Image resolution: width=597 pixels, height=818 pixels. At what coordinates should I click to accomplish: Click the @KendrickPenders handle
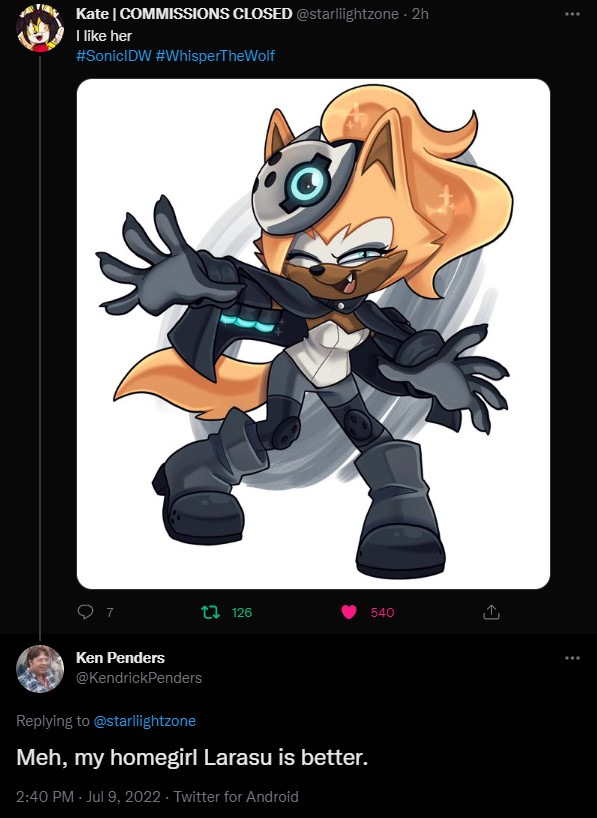coord(139,678)
